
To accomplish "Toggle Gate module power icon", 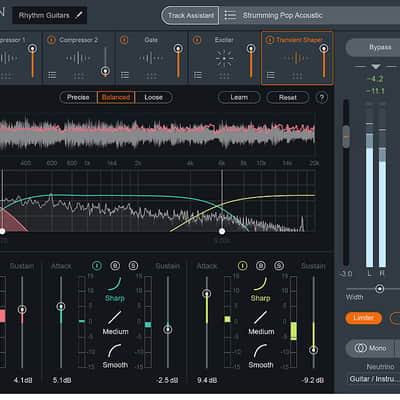I will tap(124, 40).
